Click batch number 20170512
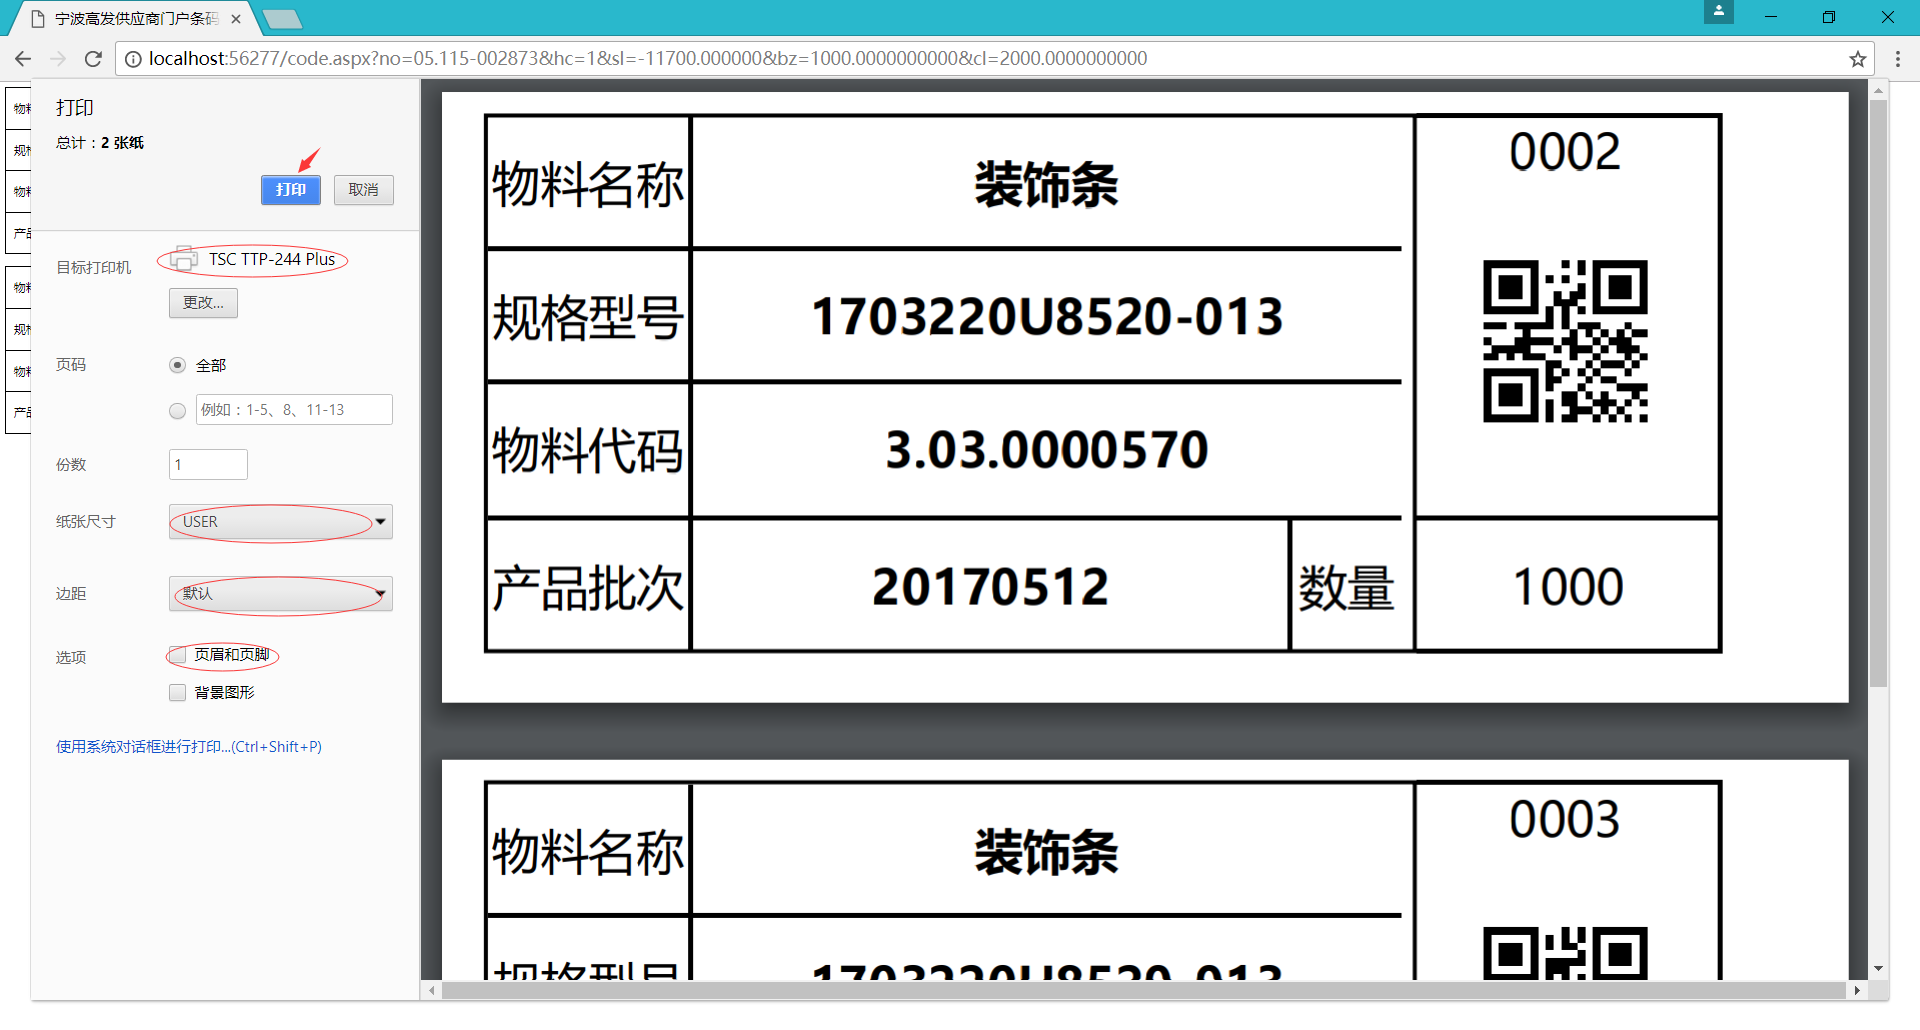1920x1030 pixels. tap(990, 587)
